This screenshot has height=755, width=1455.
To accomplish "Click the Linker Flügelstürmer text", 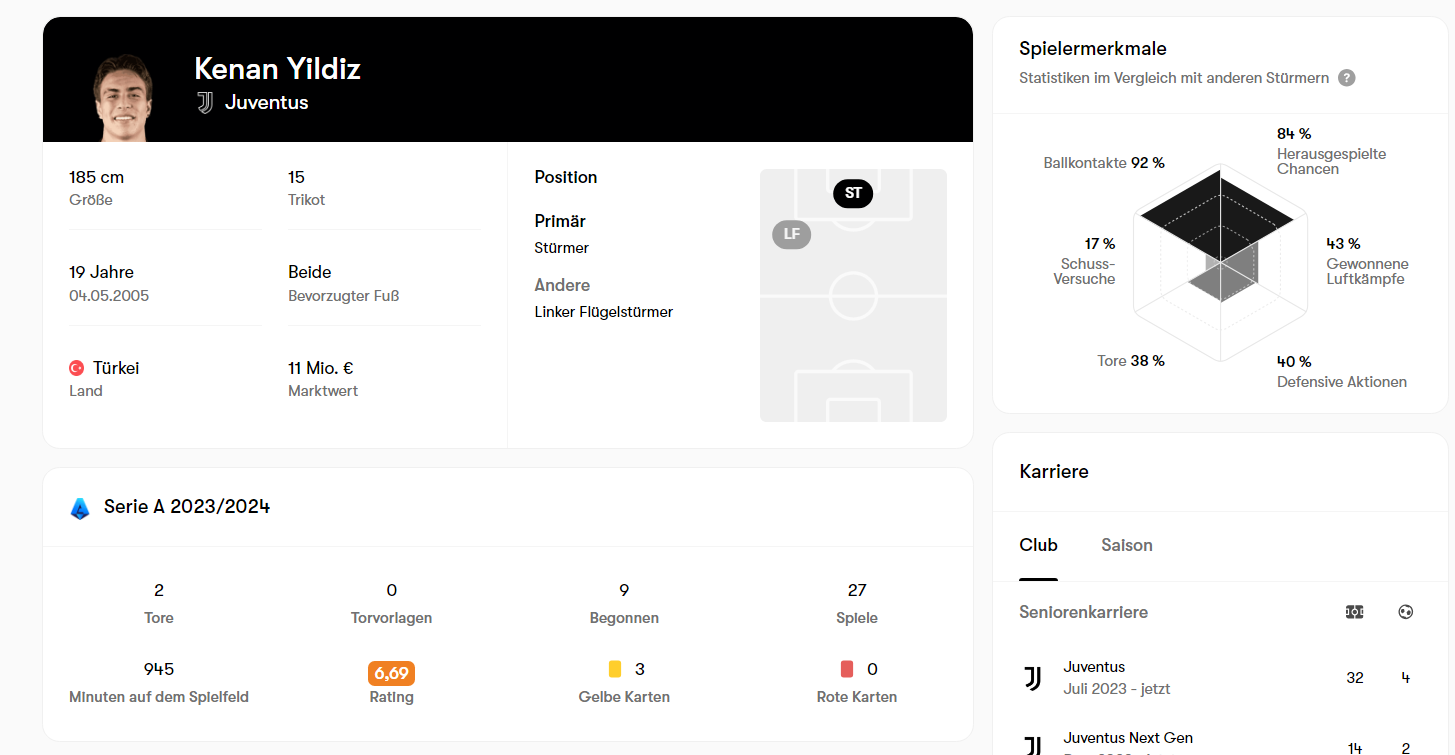I will click(604, 312).
